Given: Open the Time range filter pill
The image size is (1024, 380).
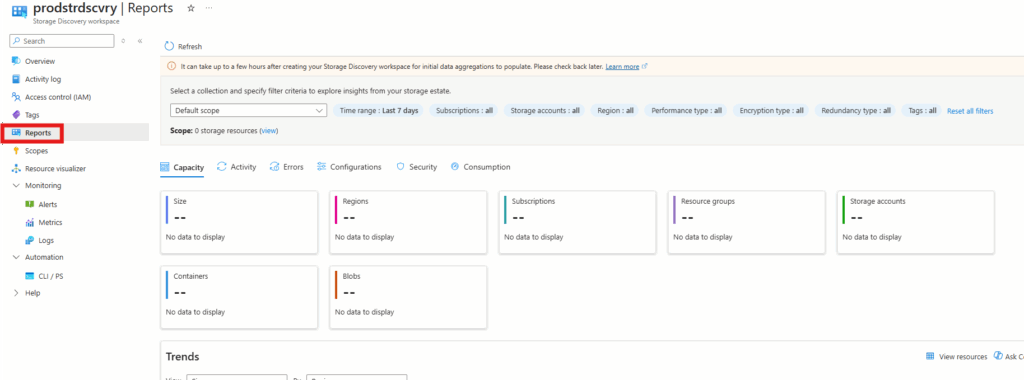Looking at the screenshot, I should [378, 110].
